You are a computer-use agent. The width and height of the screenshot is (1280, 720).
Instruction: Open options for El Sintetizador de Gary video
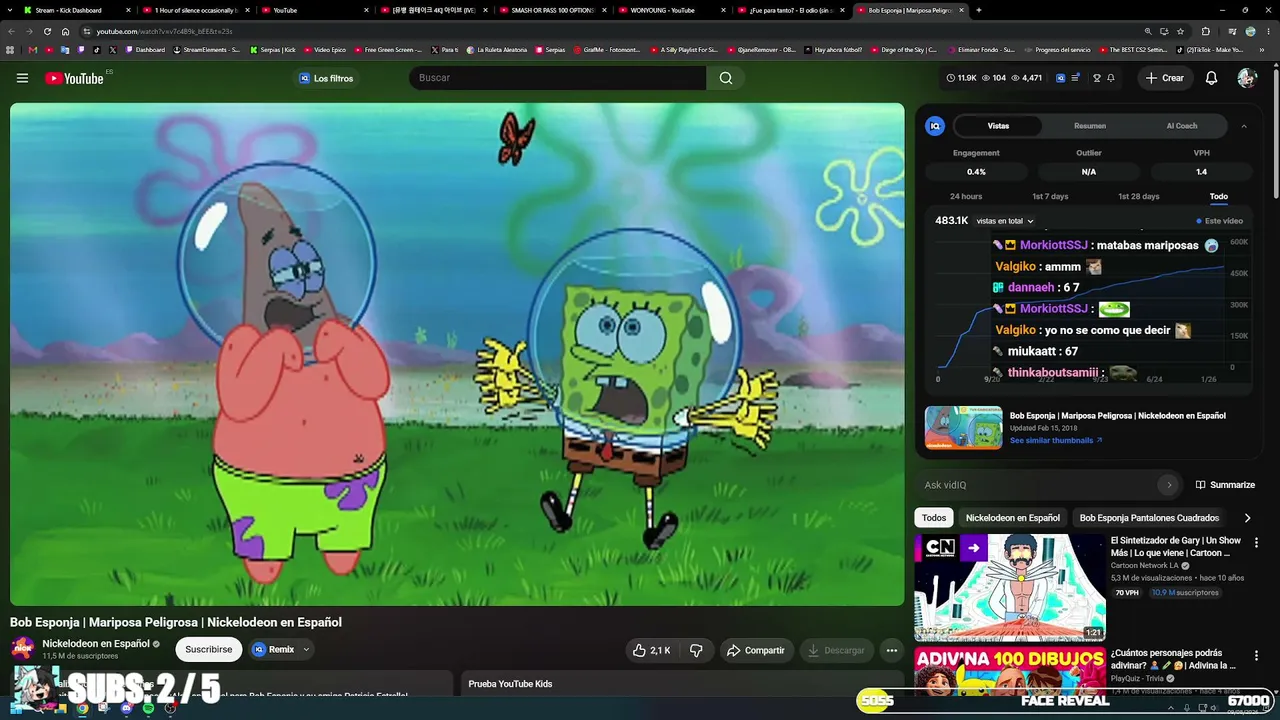[x=1256, y=543]
